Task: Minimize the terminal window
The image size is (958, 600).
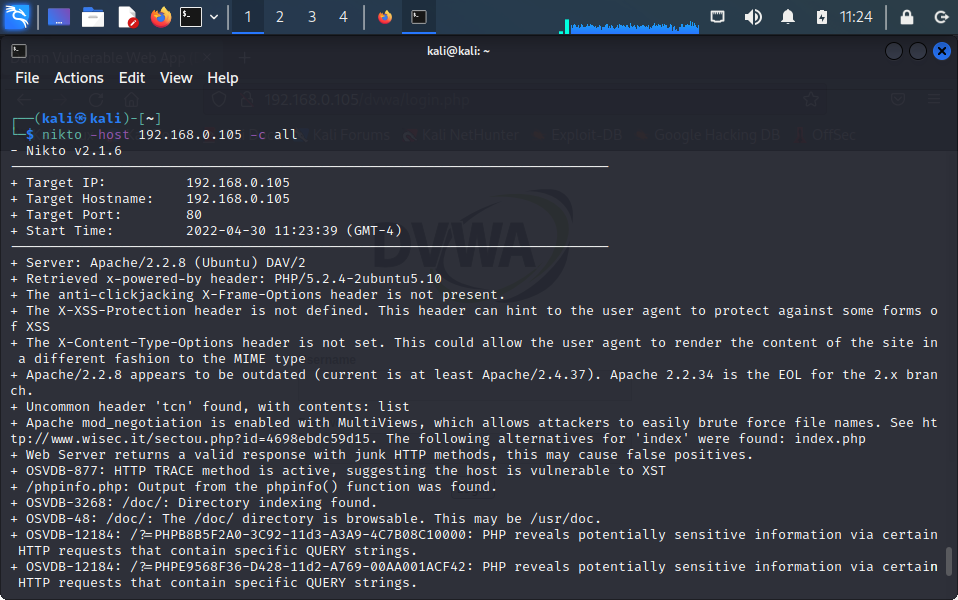Action: [894, 51]
